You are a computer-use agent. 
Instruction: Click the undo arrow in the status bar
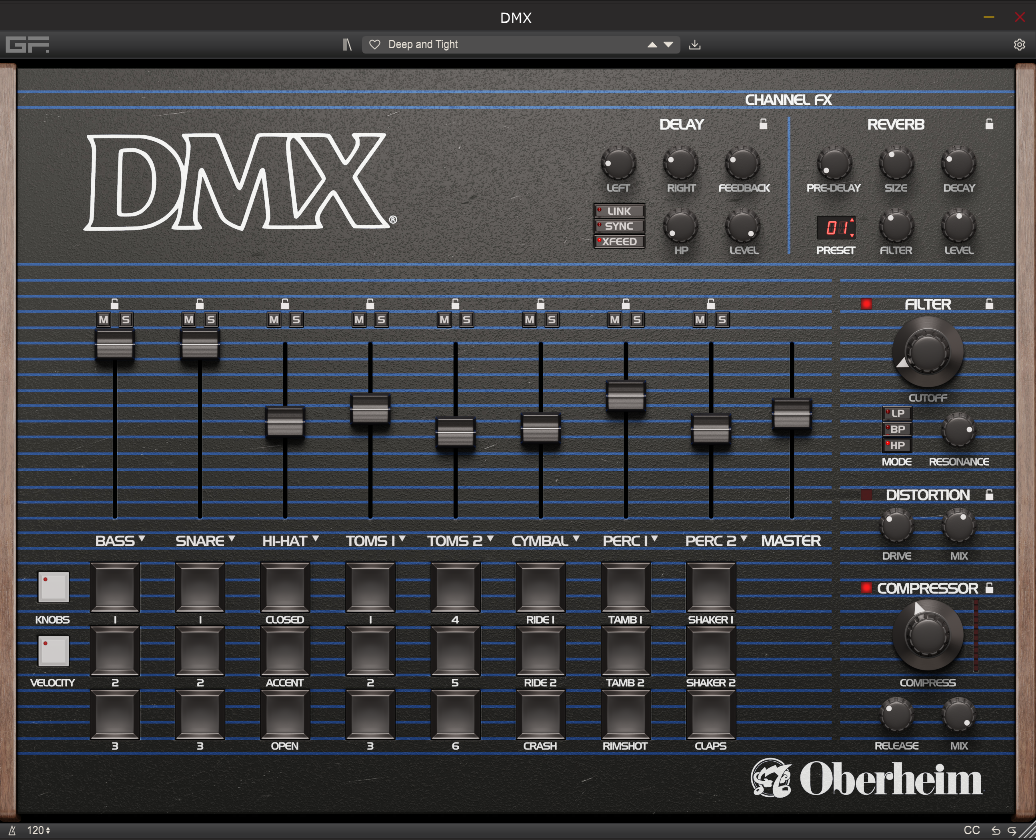[996, 830]
